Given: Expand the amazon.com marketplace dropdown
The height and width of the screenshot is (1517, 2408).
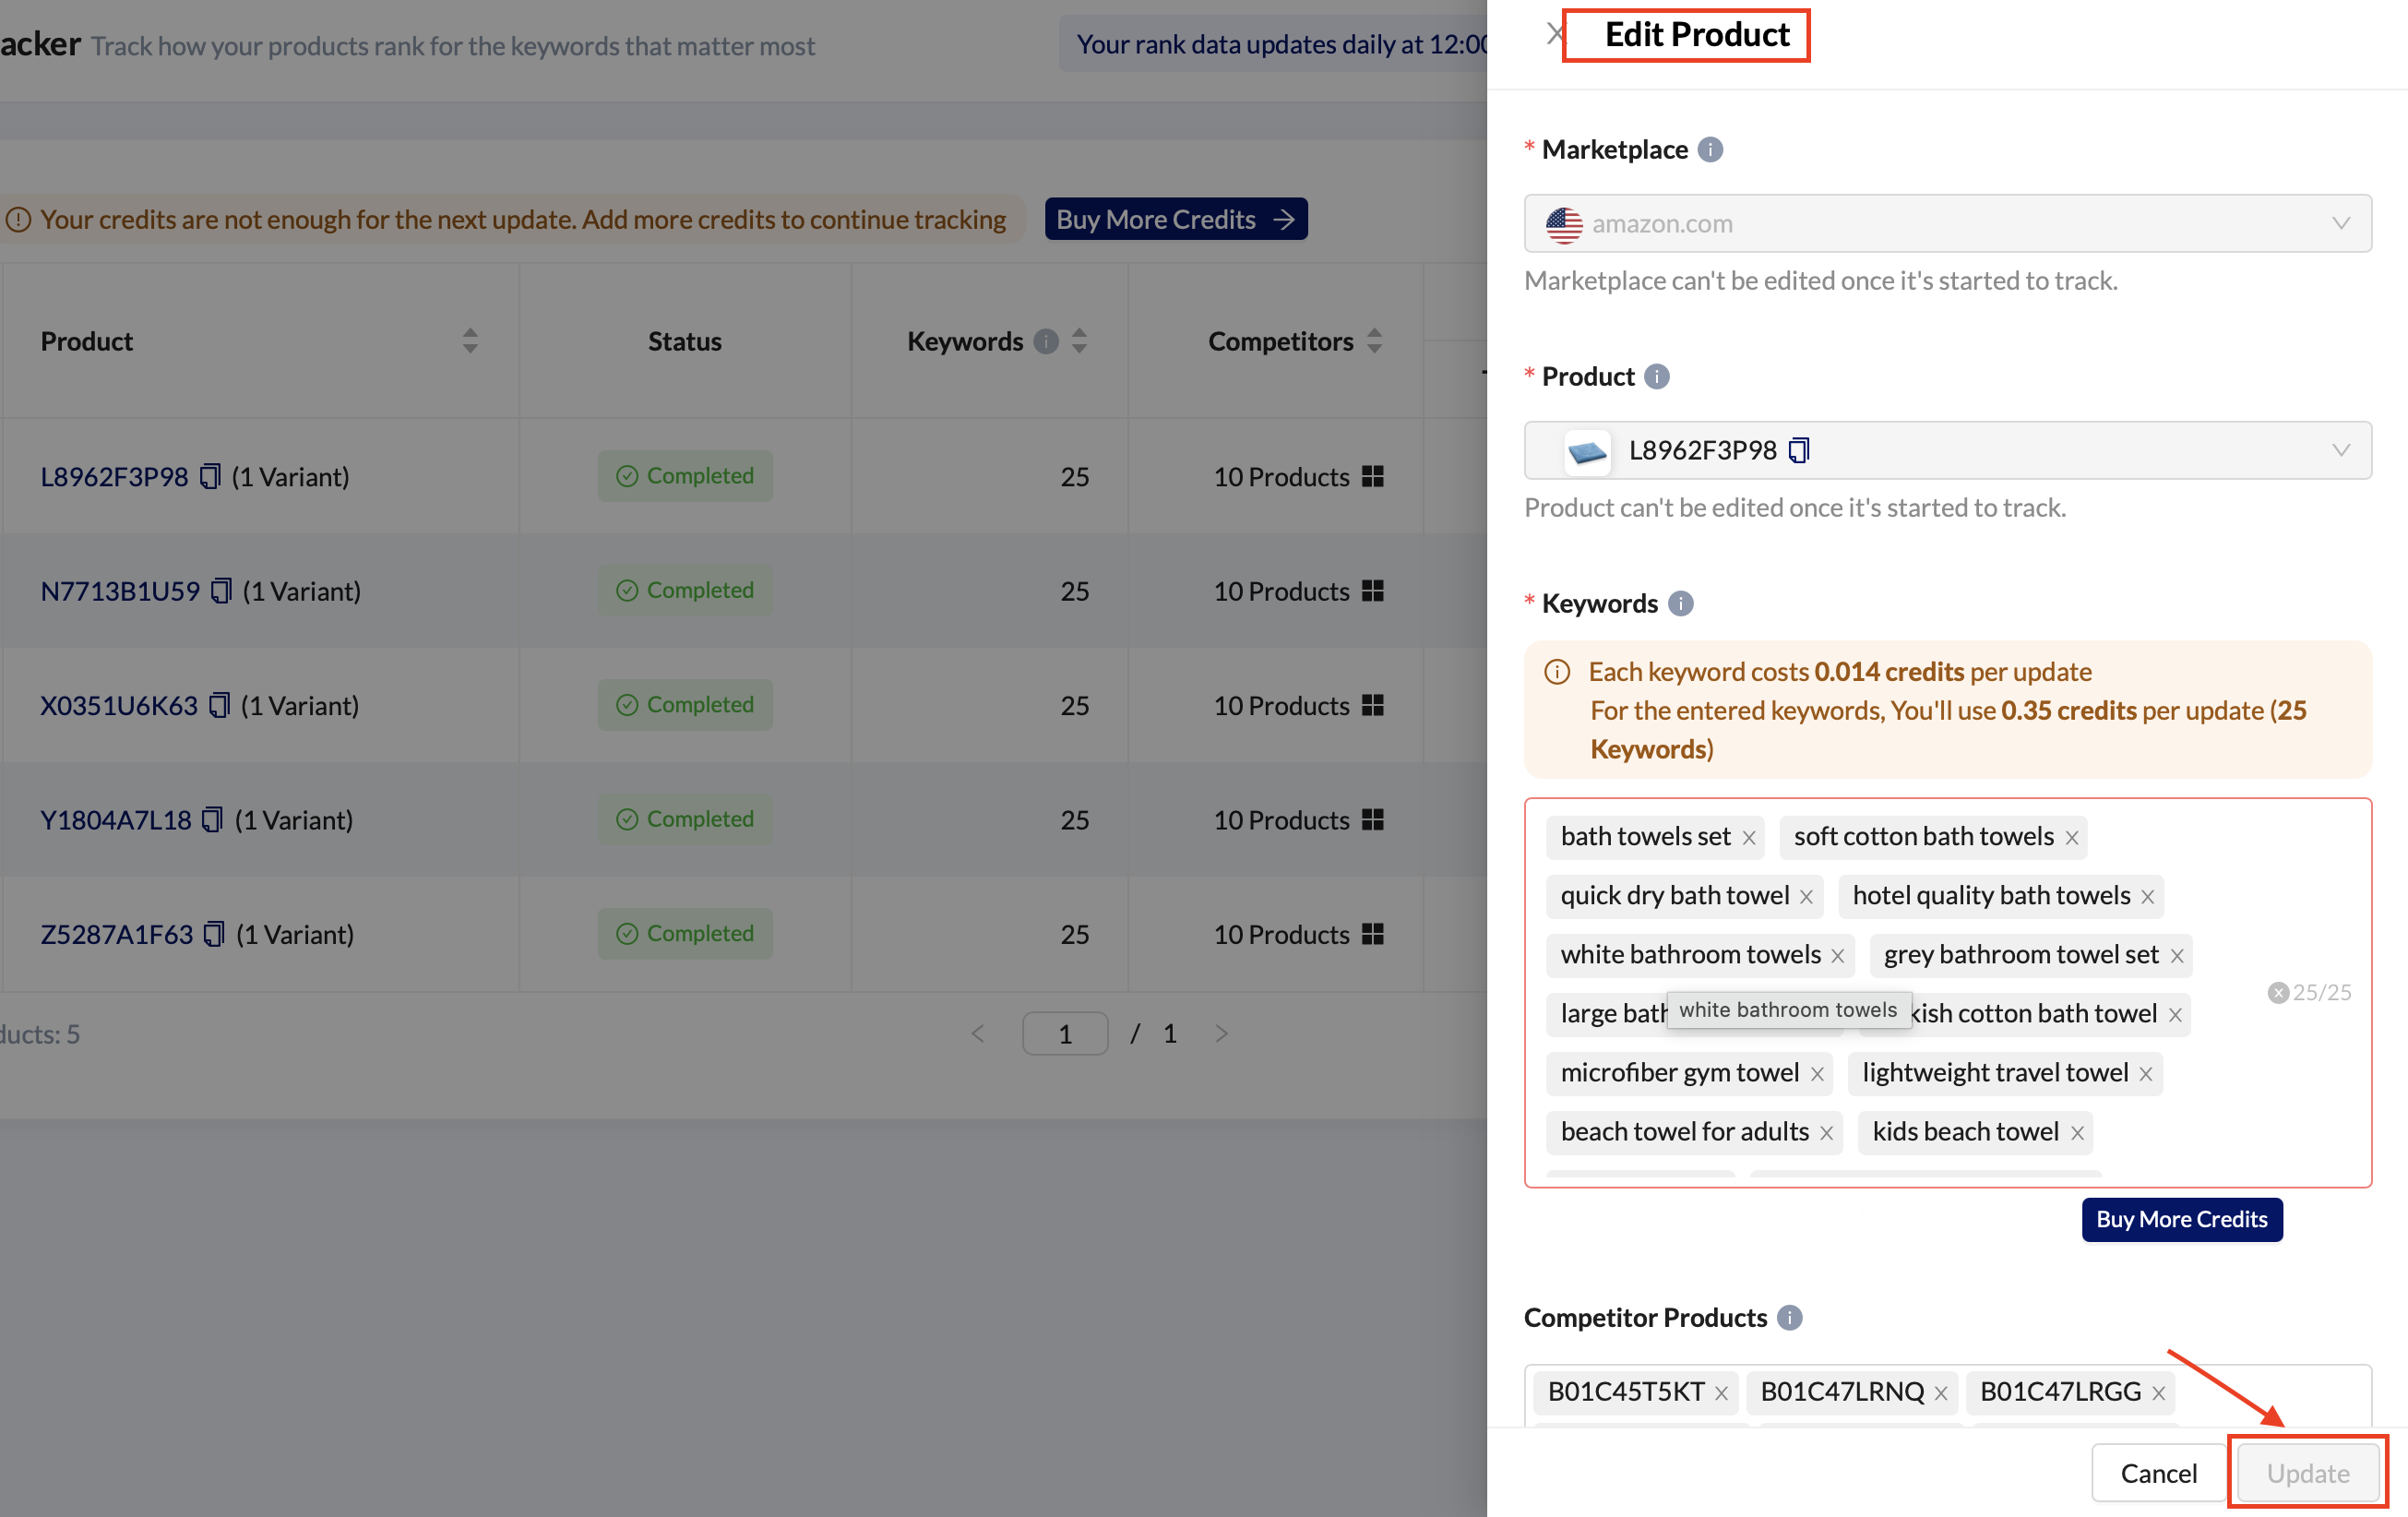Looking at the screenshot, I should click(x=2339, y=223).
